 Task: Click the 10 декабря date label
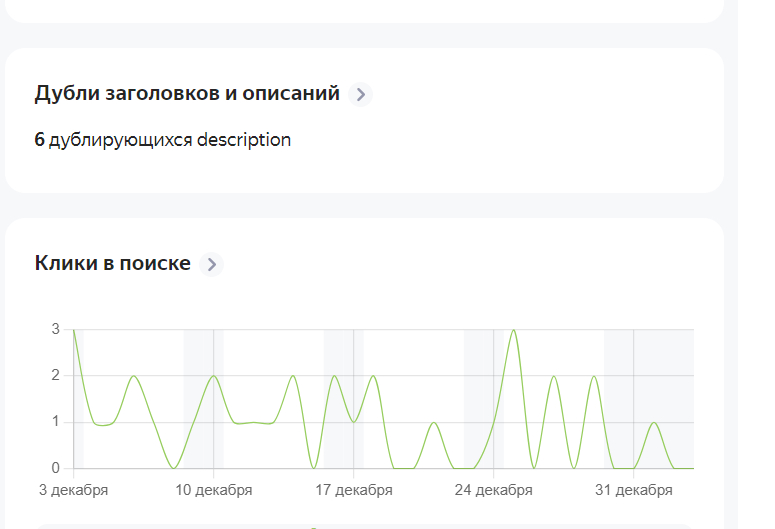click(214, 490)
